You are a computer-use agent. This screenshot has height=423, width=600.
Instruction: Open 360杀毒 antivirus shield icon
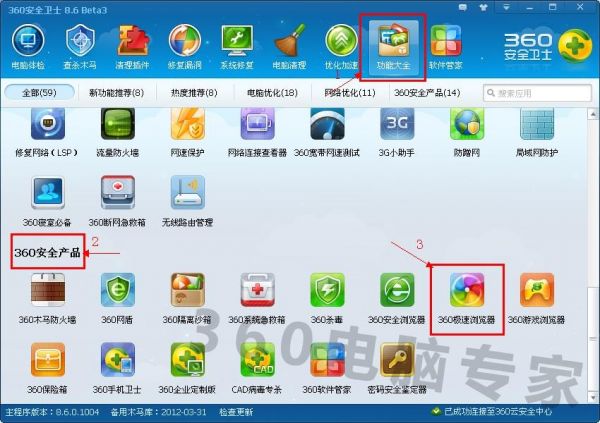[327, 294]
